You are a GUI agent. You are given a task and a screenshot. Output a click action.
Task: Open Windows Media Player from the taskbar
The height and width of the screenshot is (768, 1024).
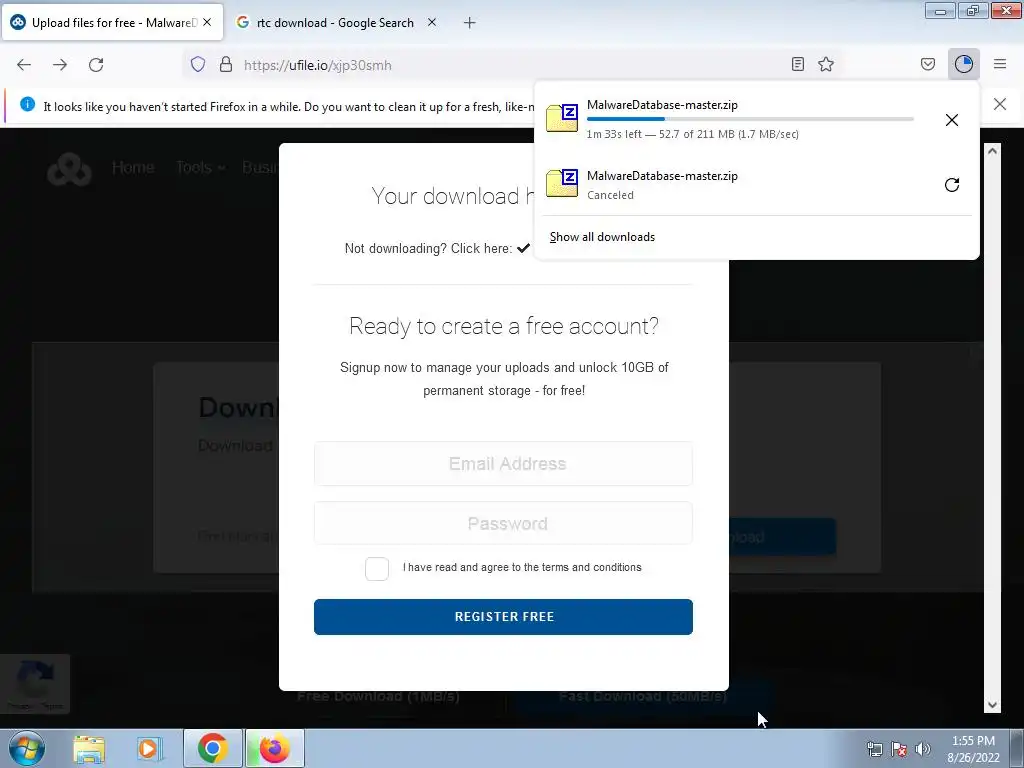[150, 748]
